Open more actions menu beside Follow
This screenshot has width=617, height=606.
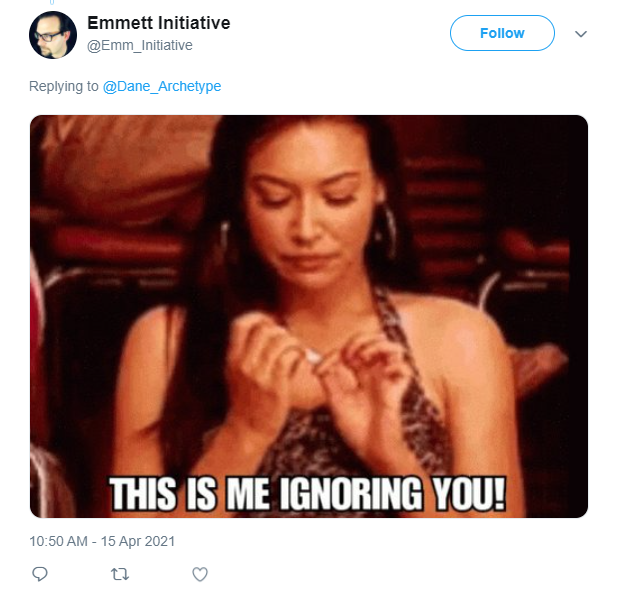click(581, 34)
